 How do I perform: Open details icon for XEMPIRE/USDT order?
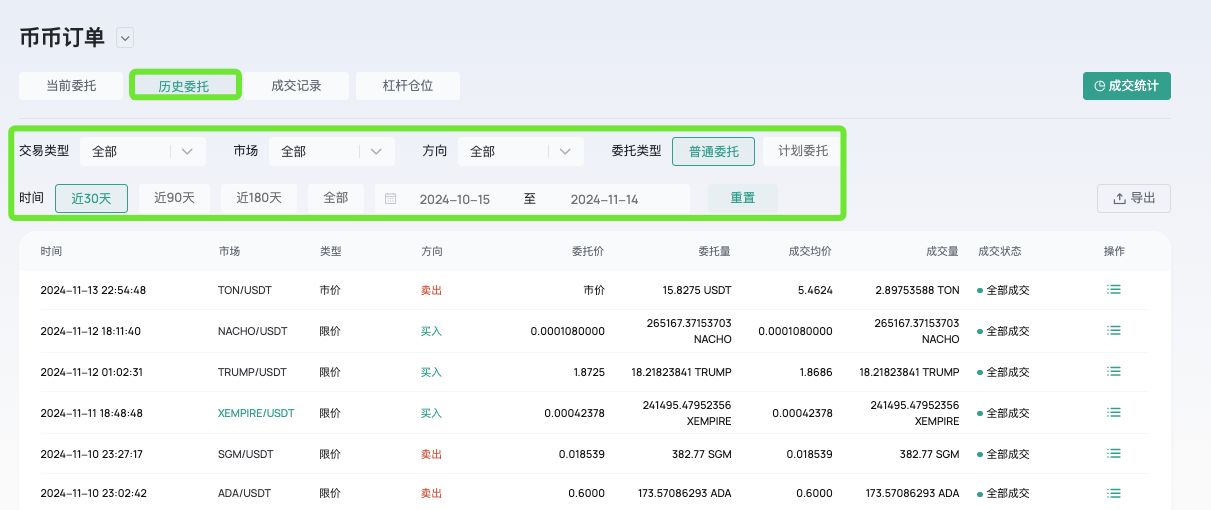click(x=1113, y=412)
